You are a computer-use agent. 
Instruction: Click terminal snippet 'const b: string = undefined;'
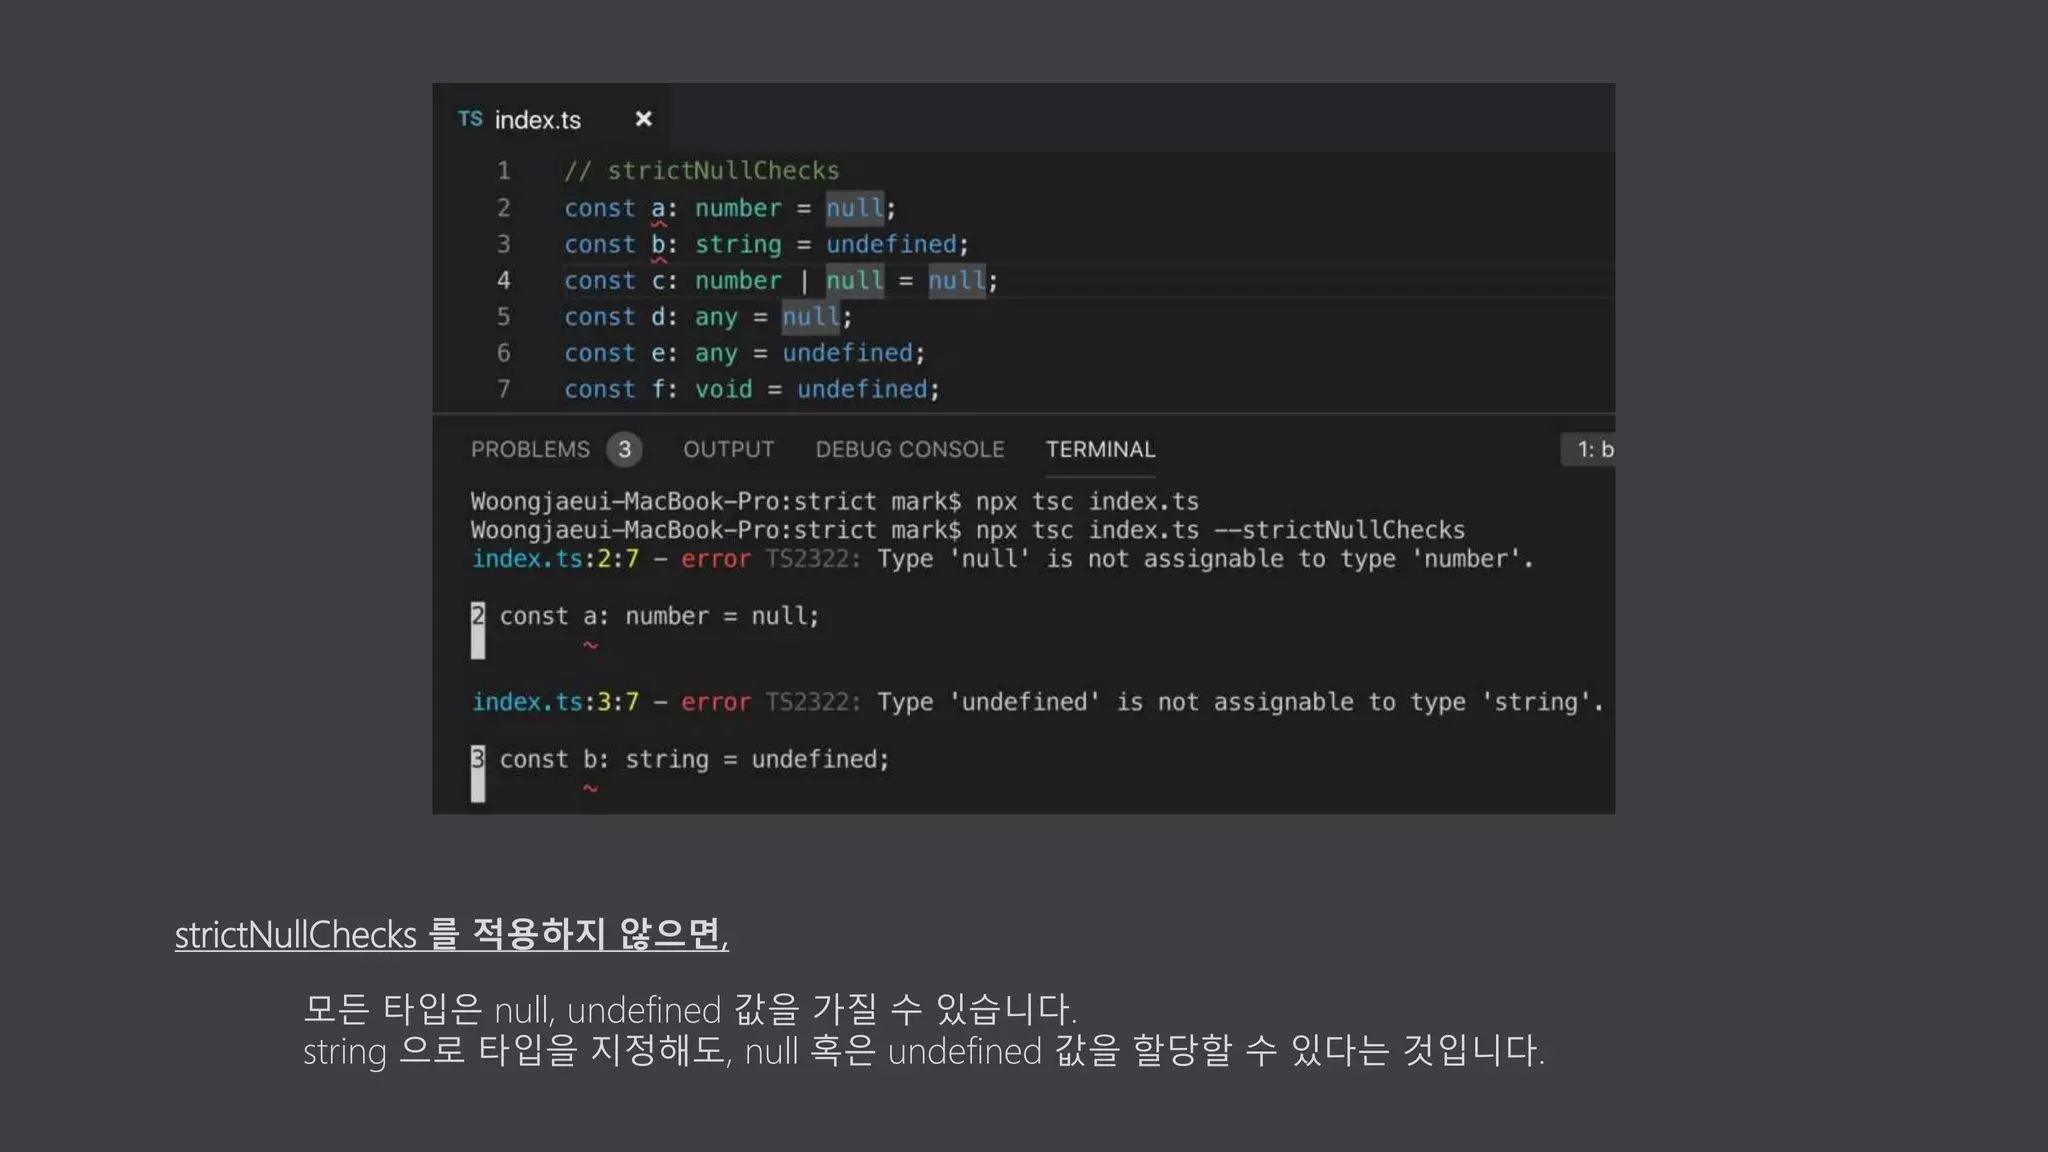click(x=694, y=760)
